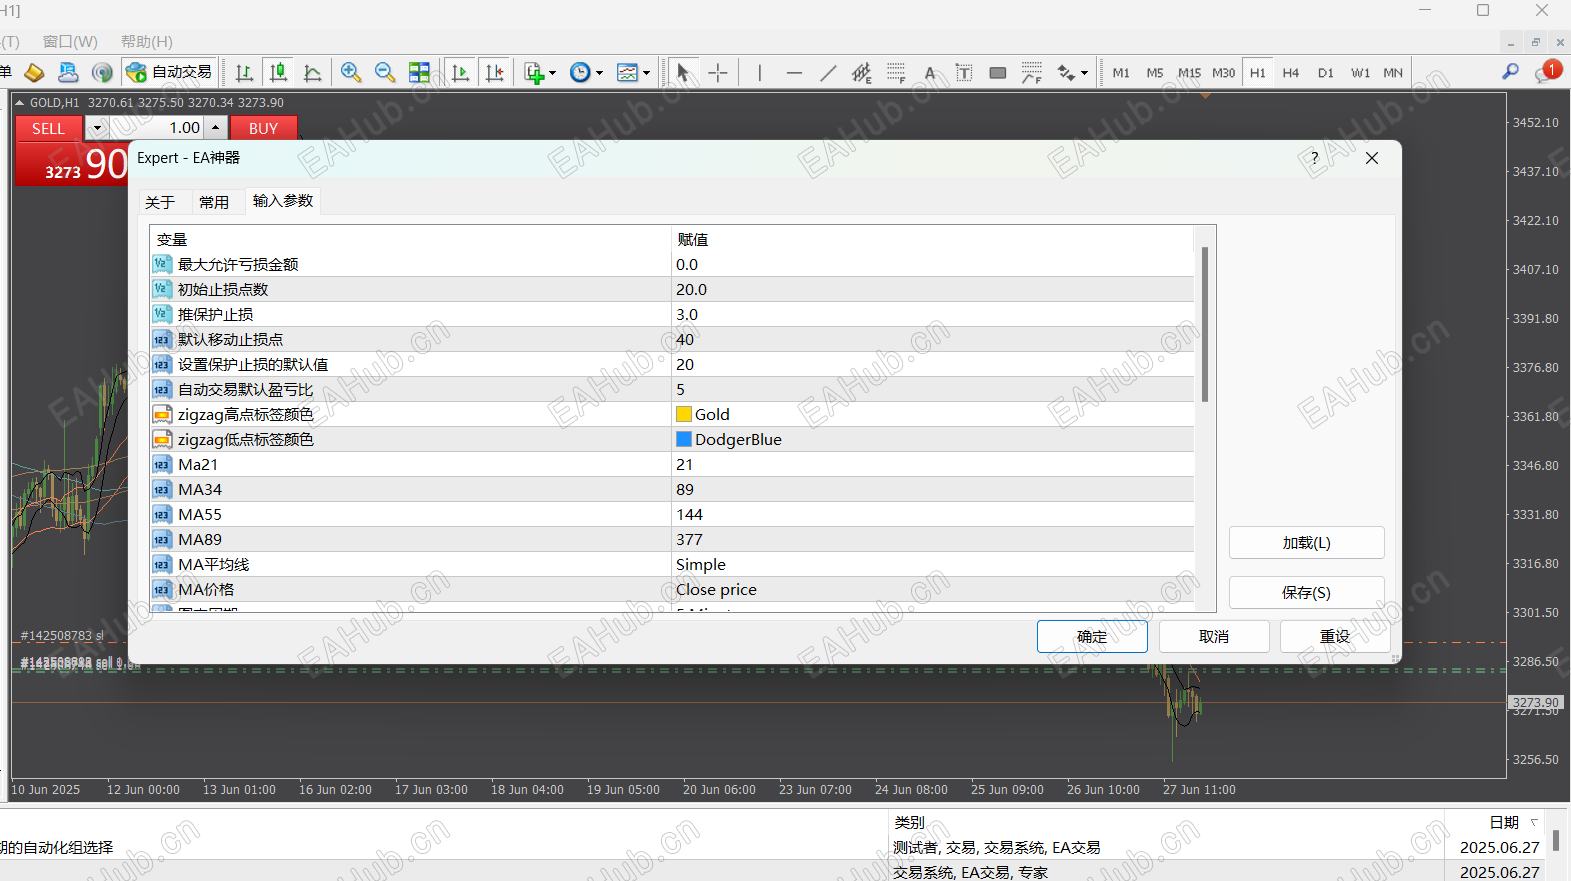Select the crosshair tool

click(718, 72)
